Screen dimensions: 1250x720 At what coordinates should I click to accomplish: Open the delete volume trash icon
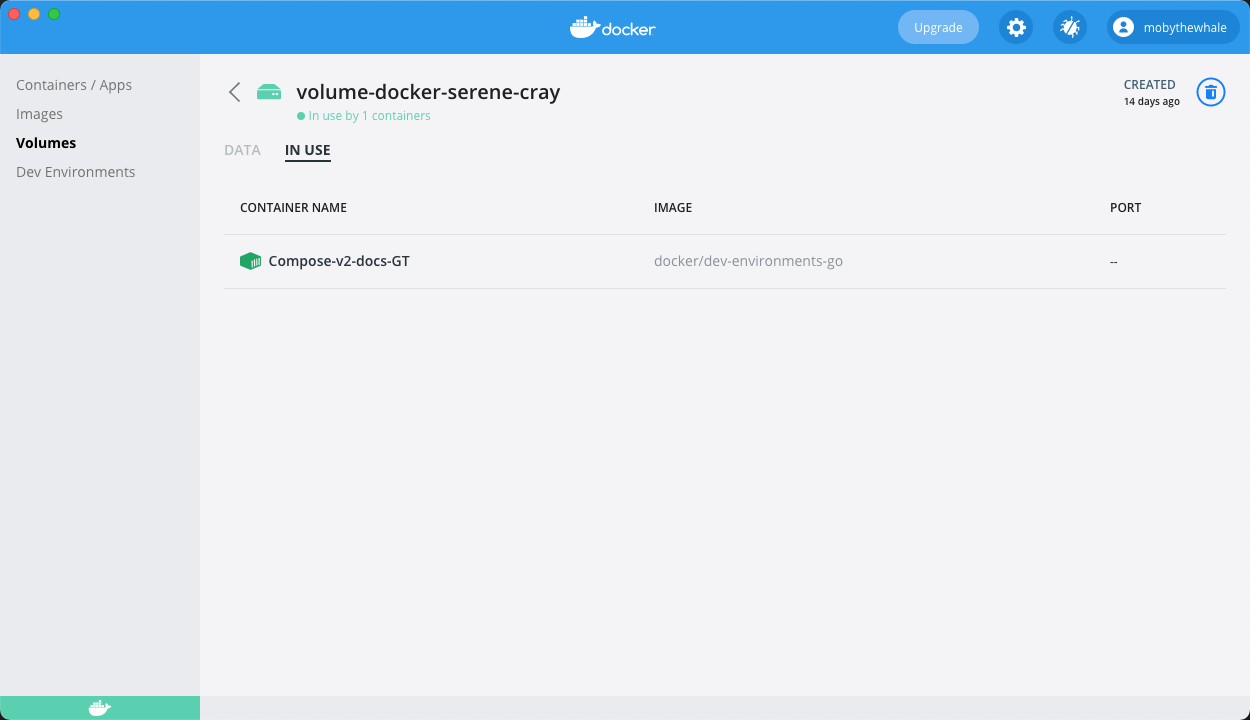1211,92
